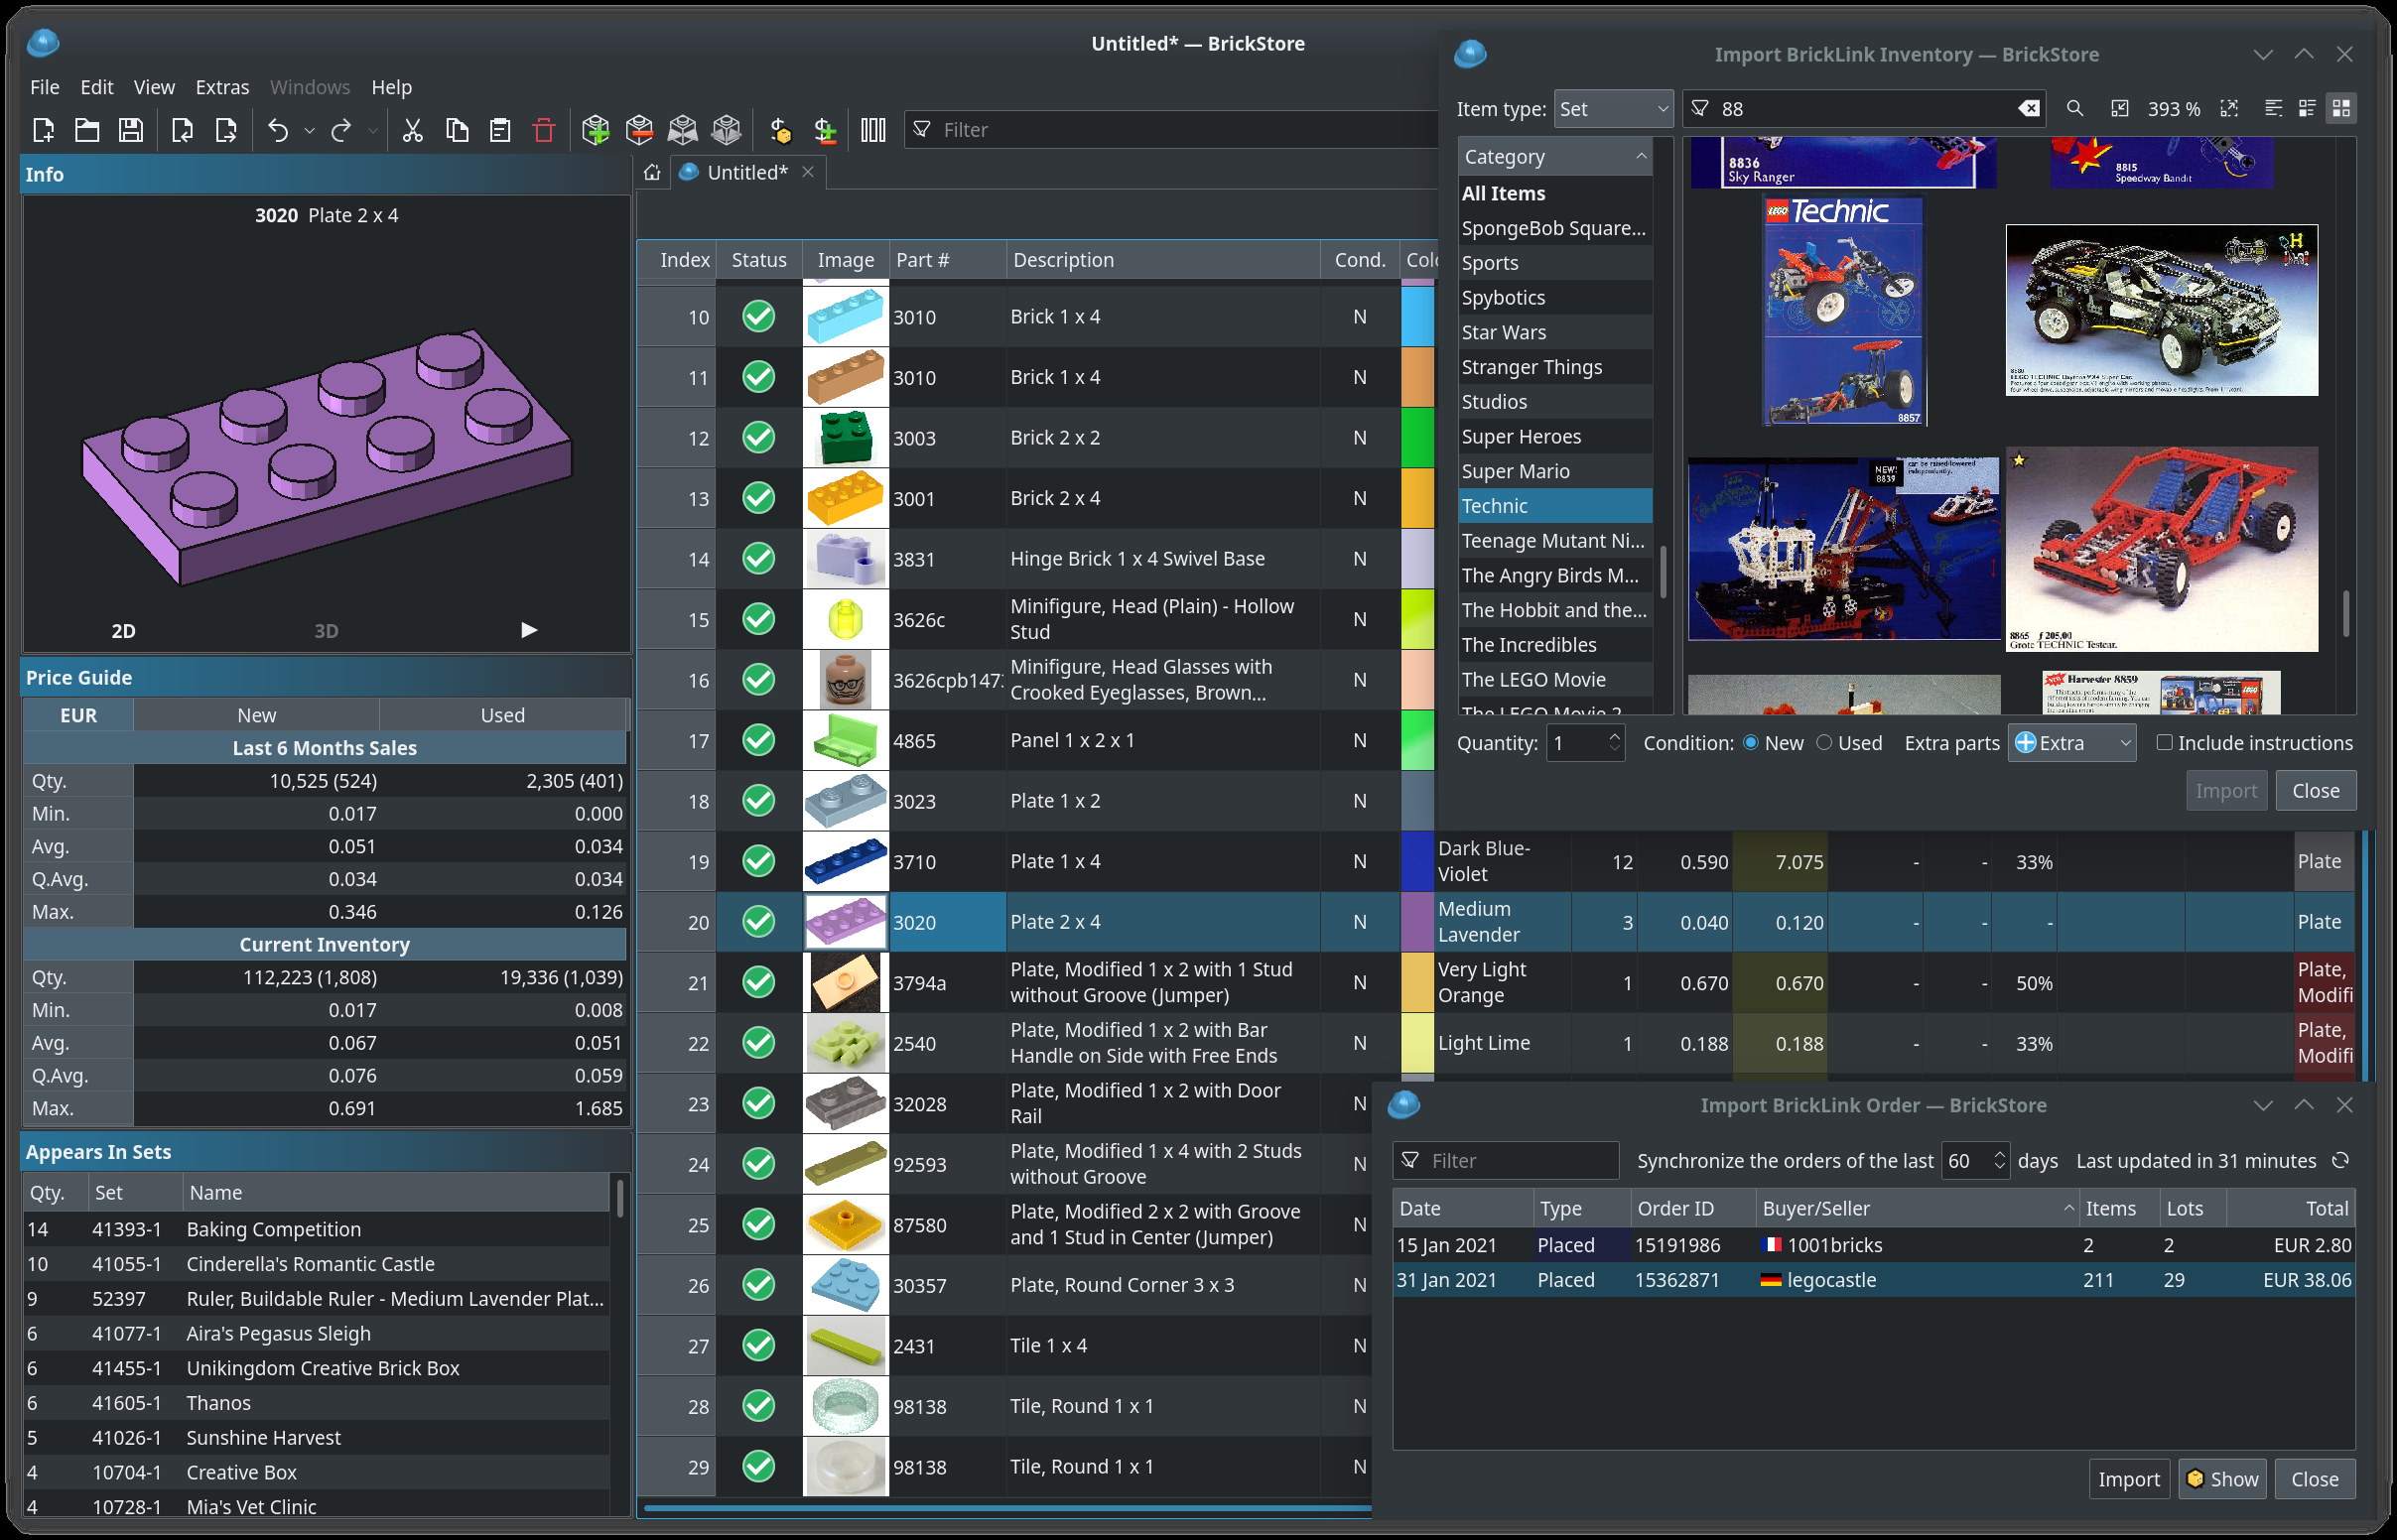This screenshot has height=1540, width=2397.
Task: Switch to the Untitled* document tab
Action: click(x=746, y=172)
